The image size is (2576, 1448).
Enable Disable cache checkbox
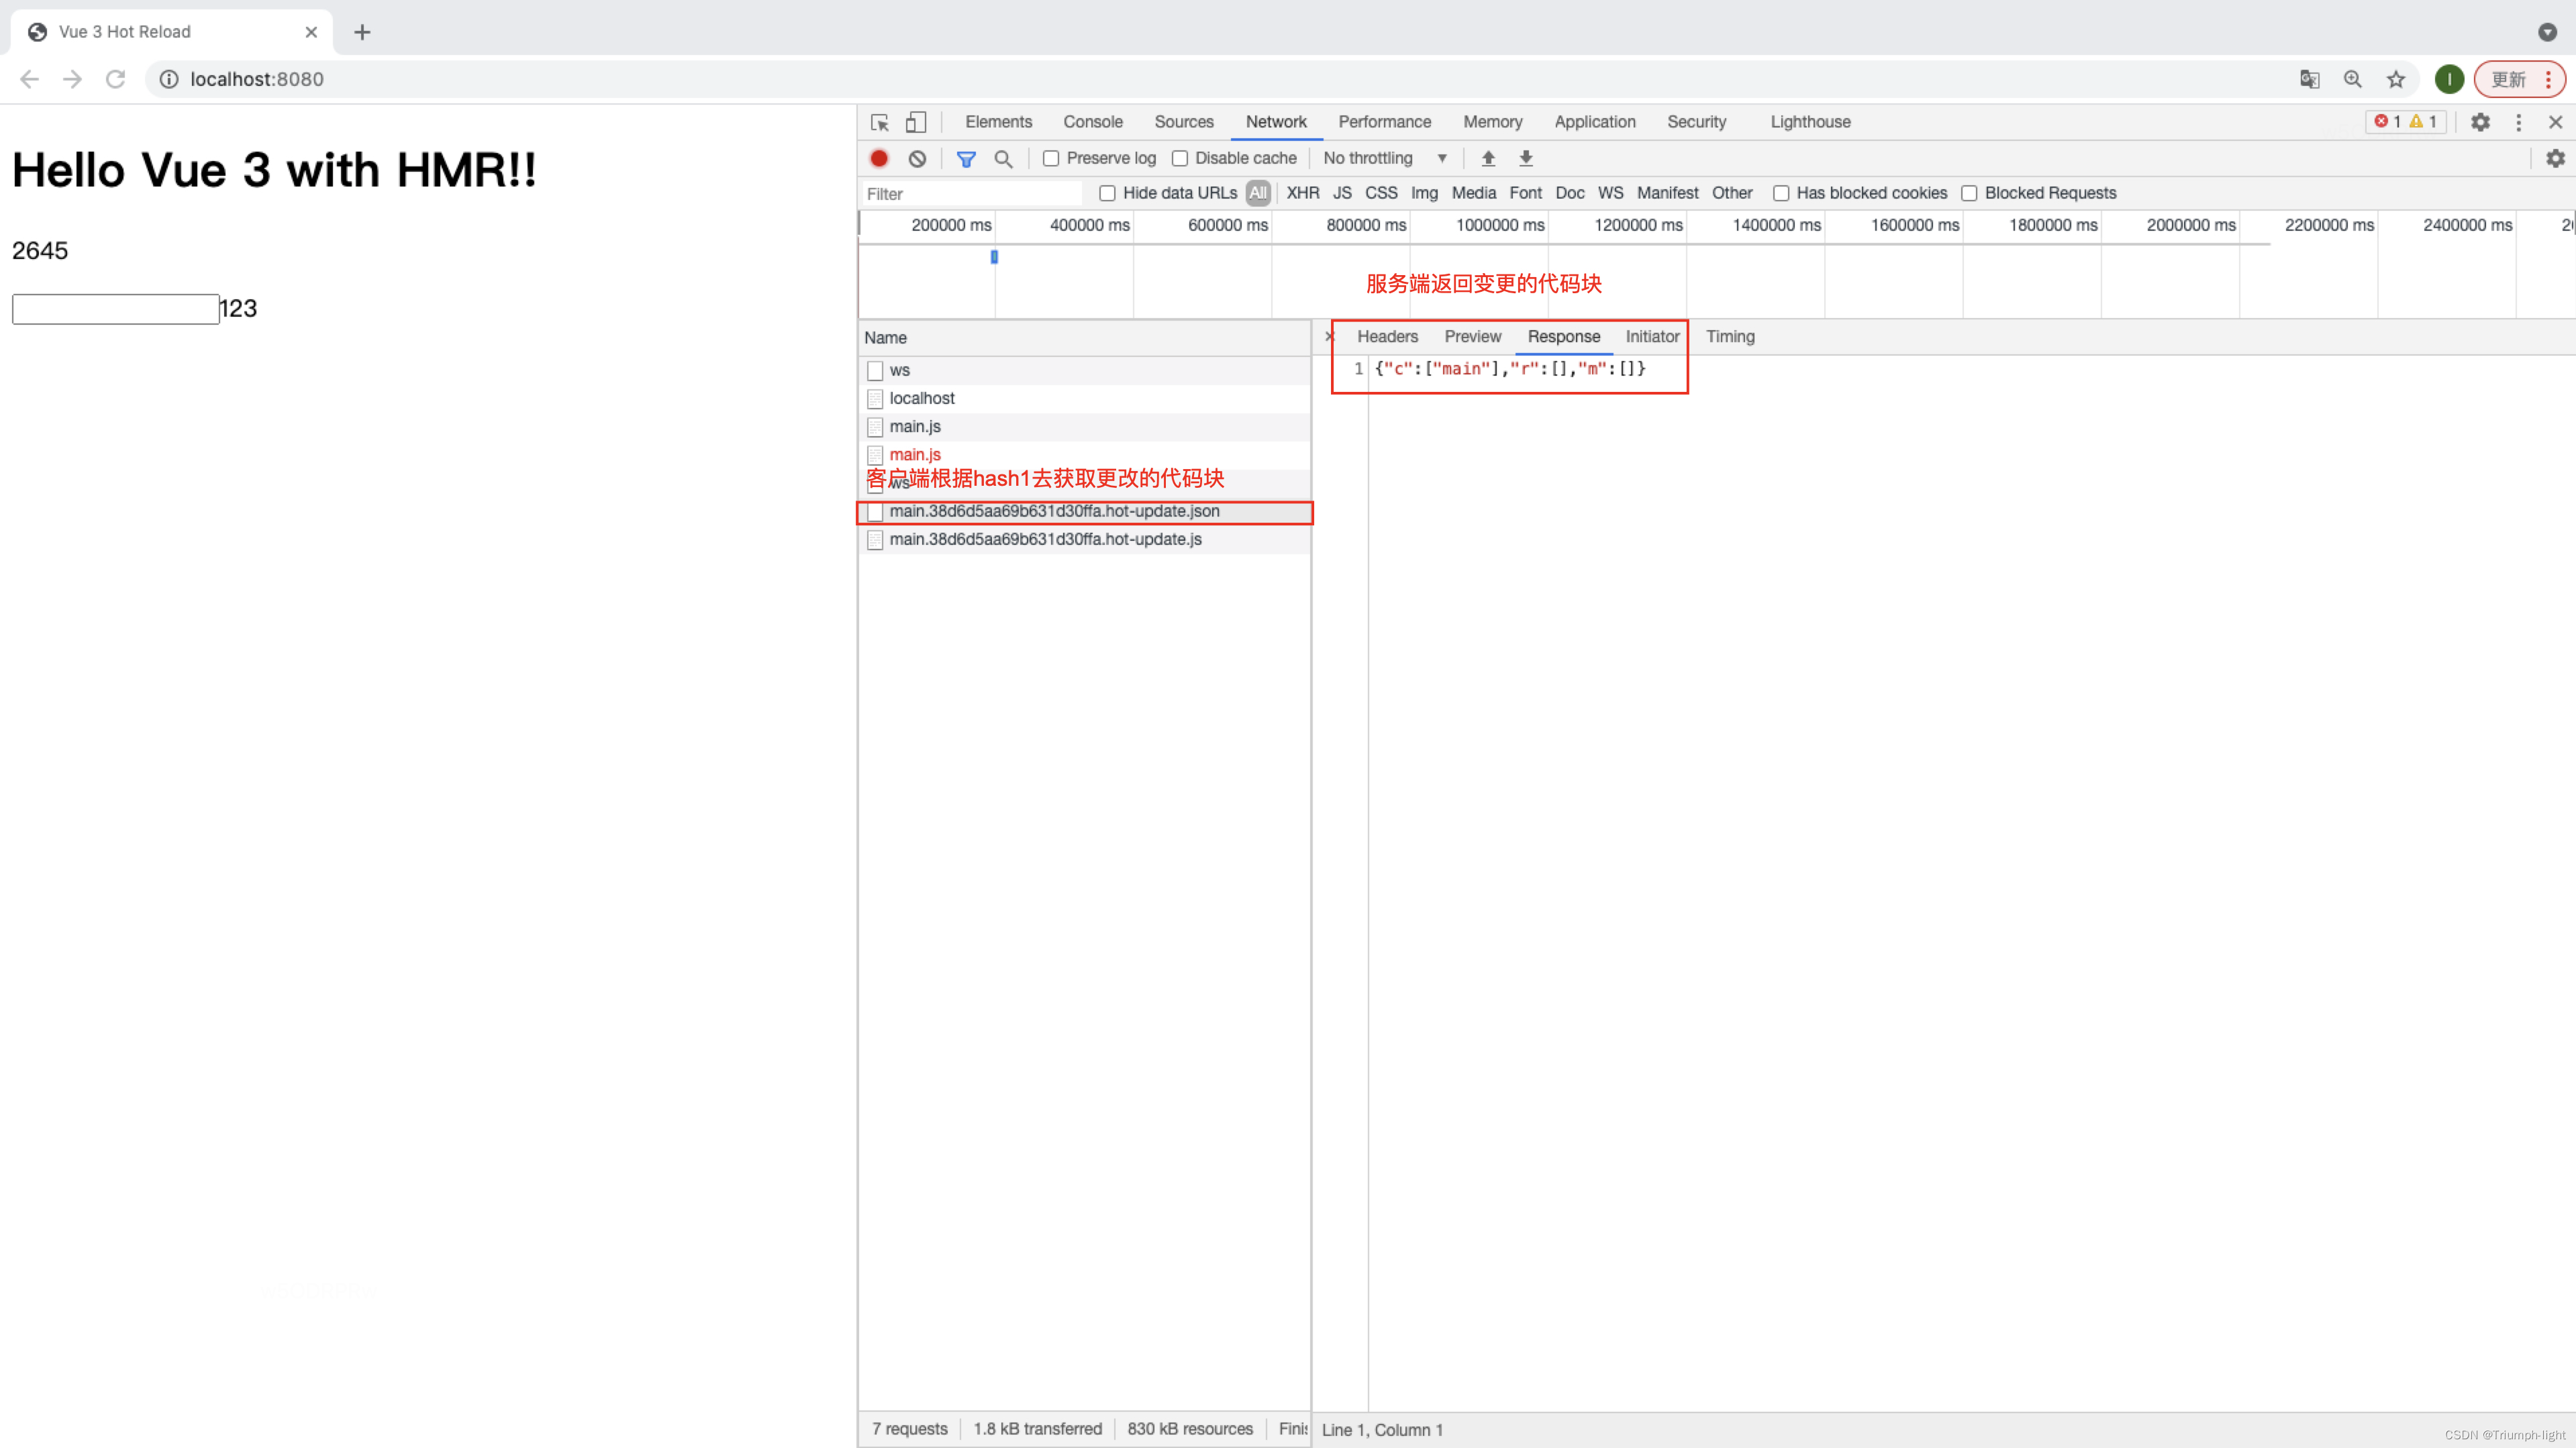point(1180,158)
